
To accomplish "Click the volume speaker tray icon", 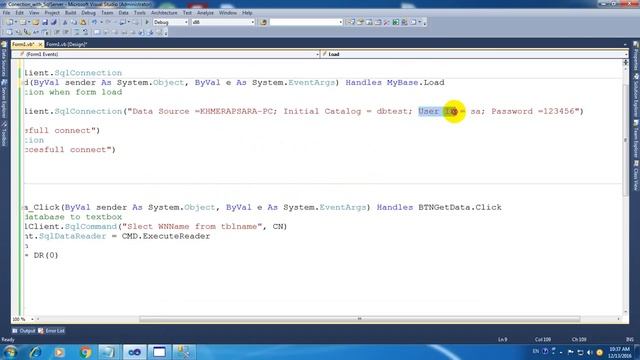I will coord(590,352).
